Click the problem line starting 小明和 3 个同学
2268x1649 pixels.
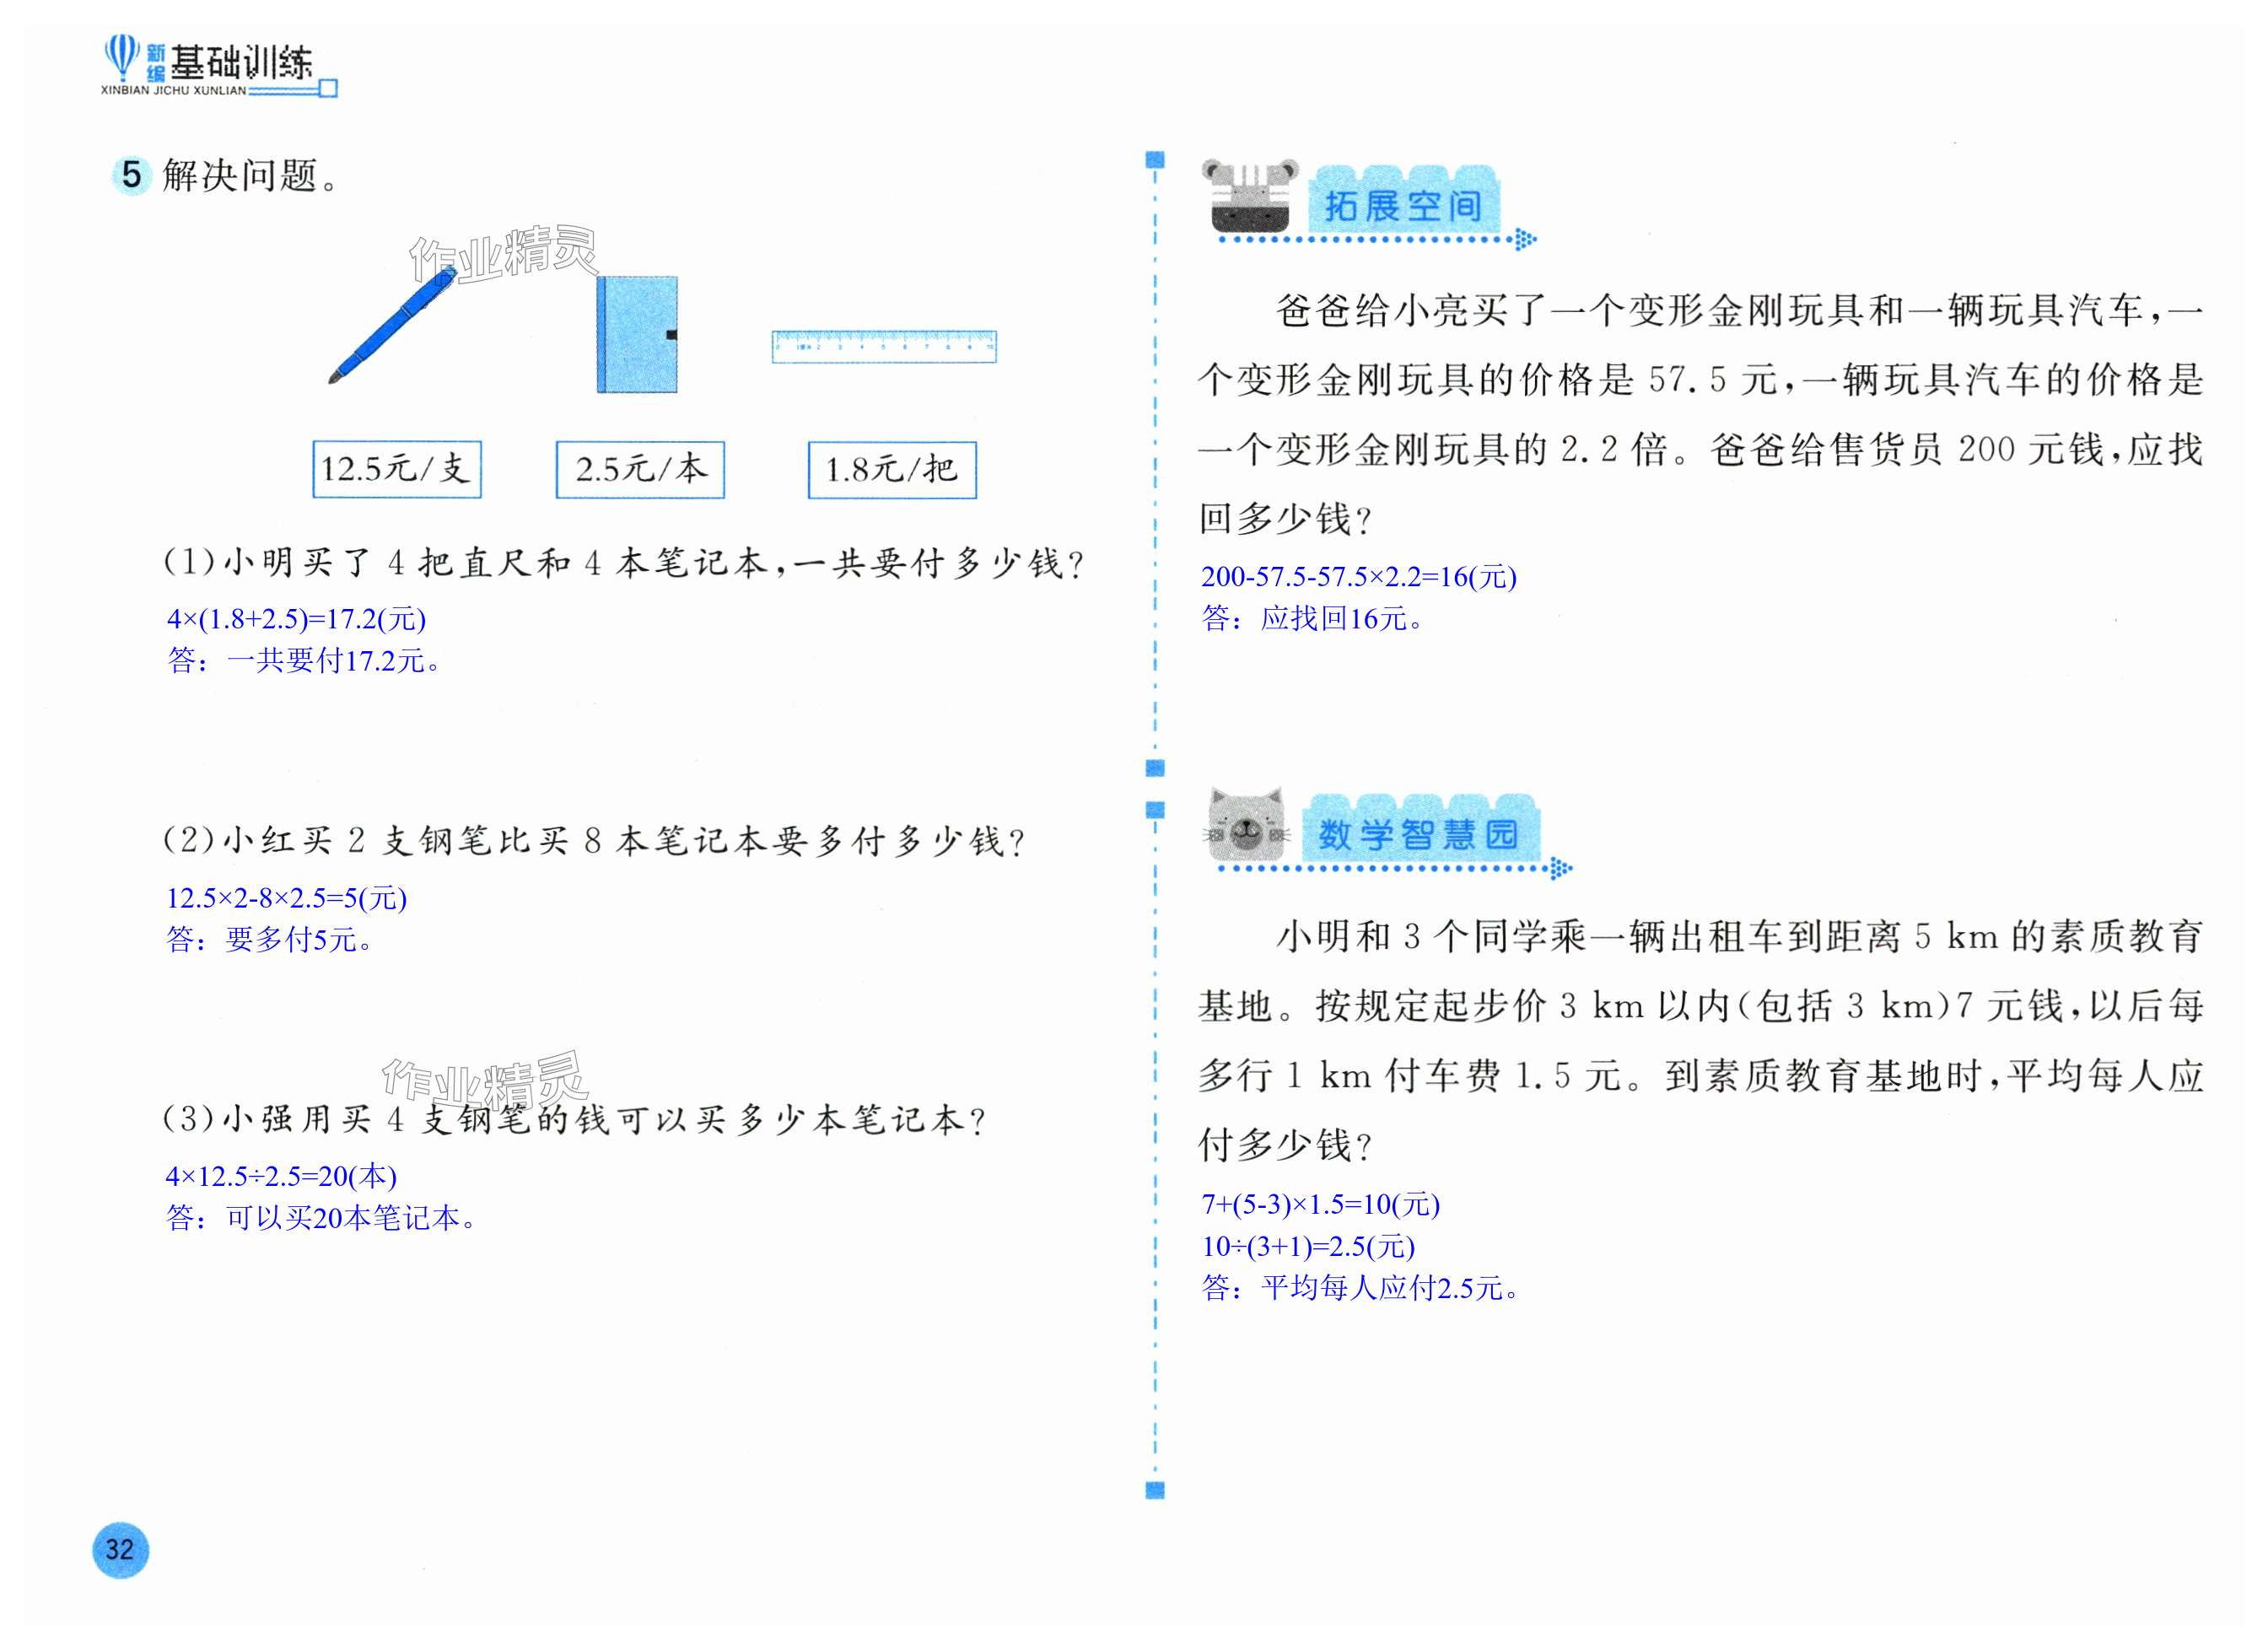[1739, 936]
